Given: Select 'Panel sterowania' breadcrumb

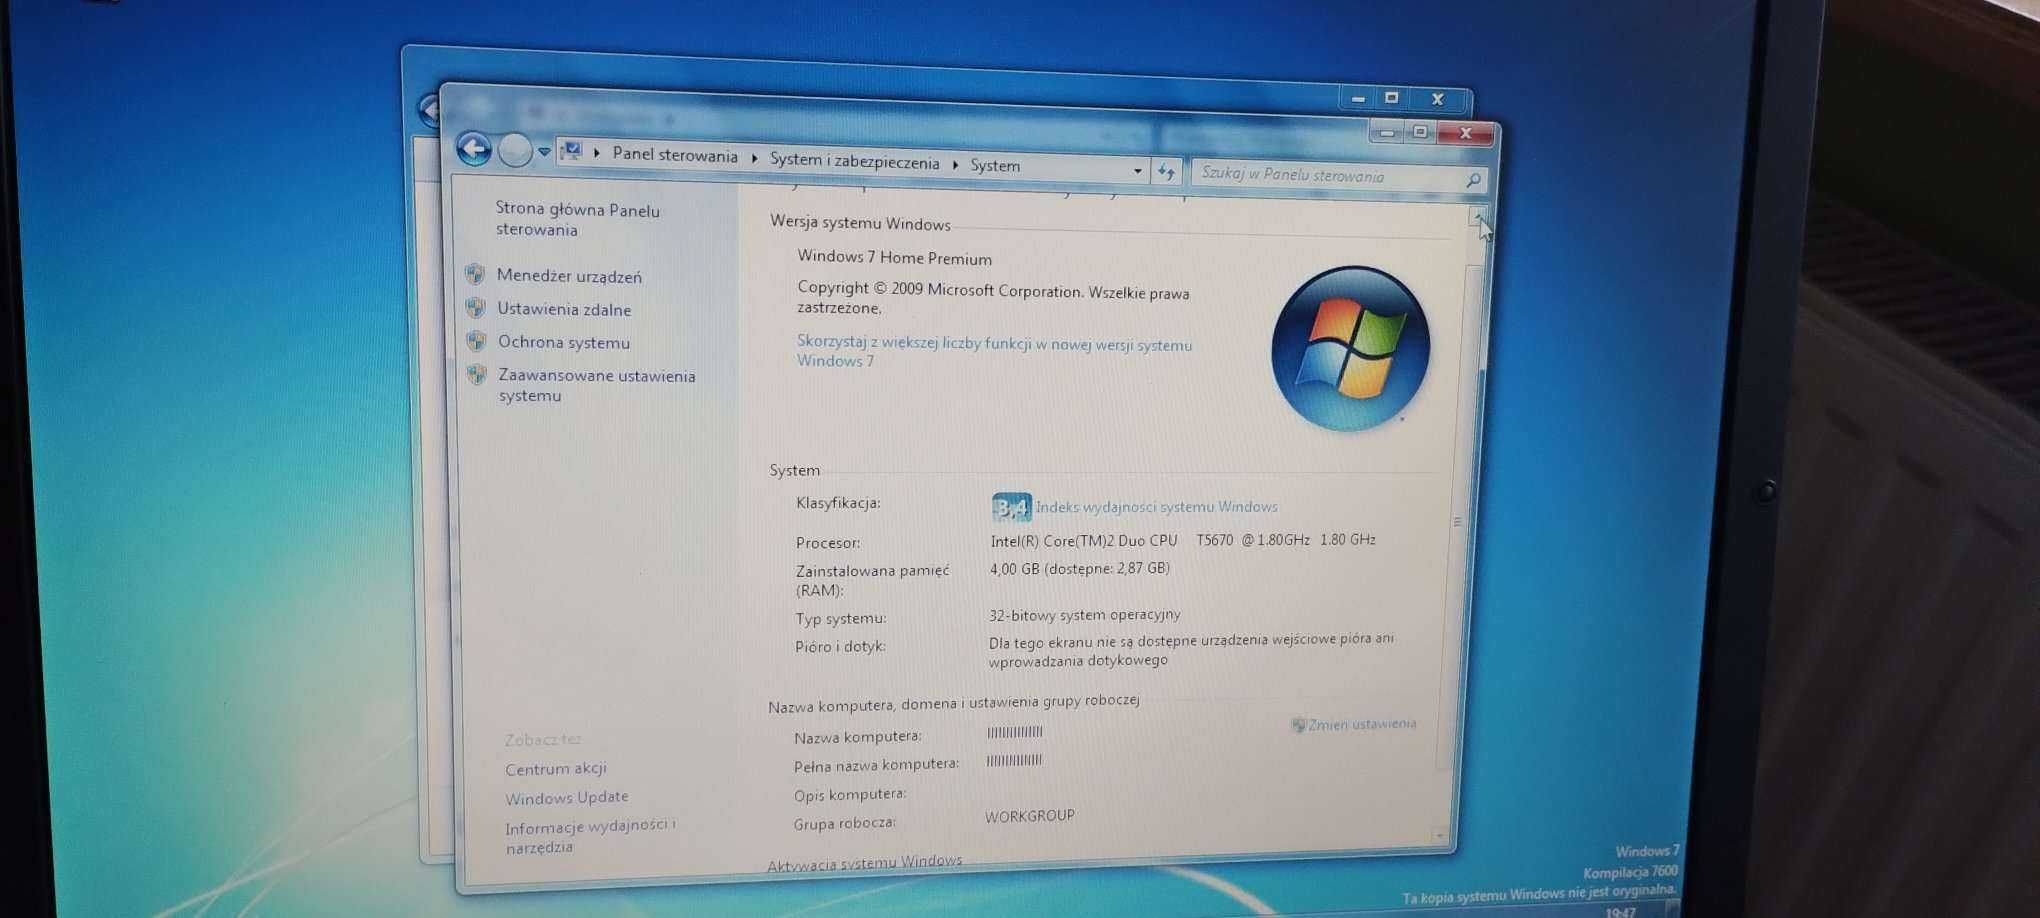Looking at the screenshot, I should [675, 155].
